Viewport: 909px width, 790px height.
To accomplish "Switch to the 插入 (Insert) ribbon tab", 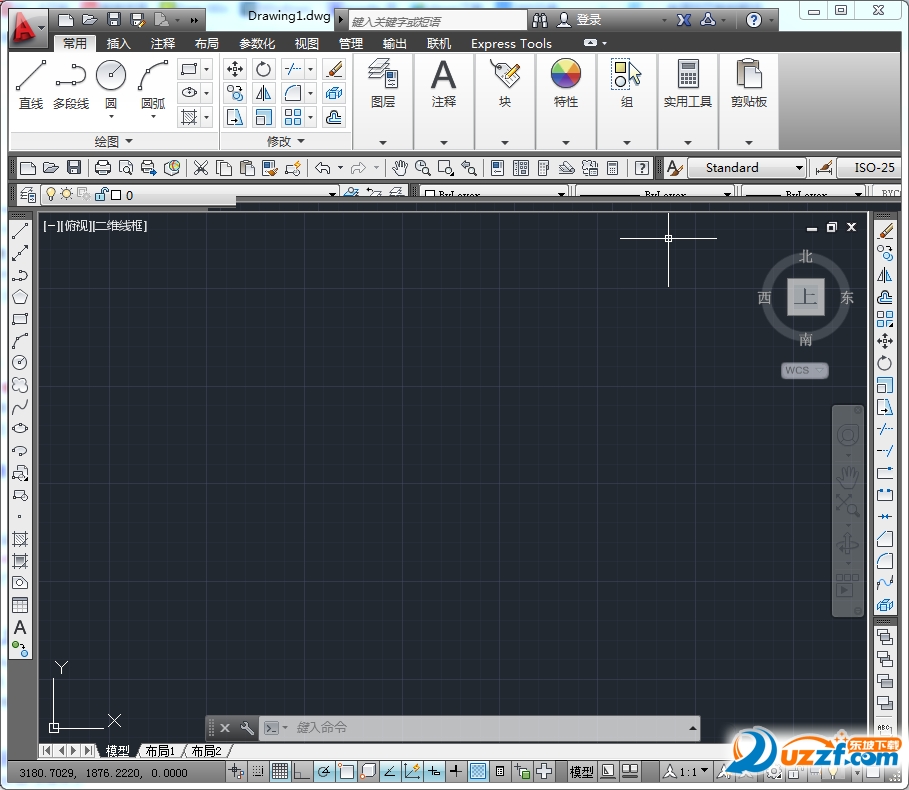I will 118,43.
